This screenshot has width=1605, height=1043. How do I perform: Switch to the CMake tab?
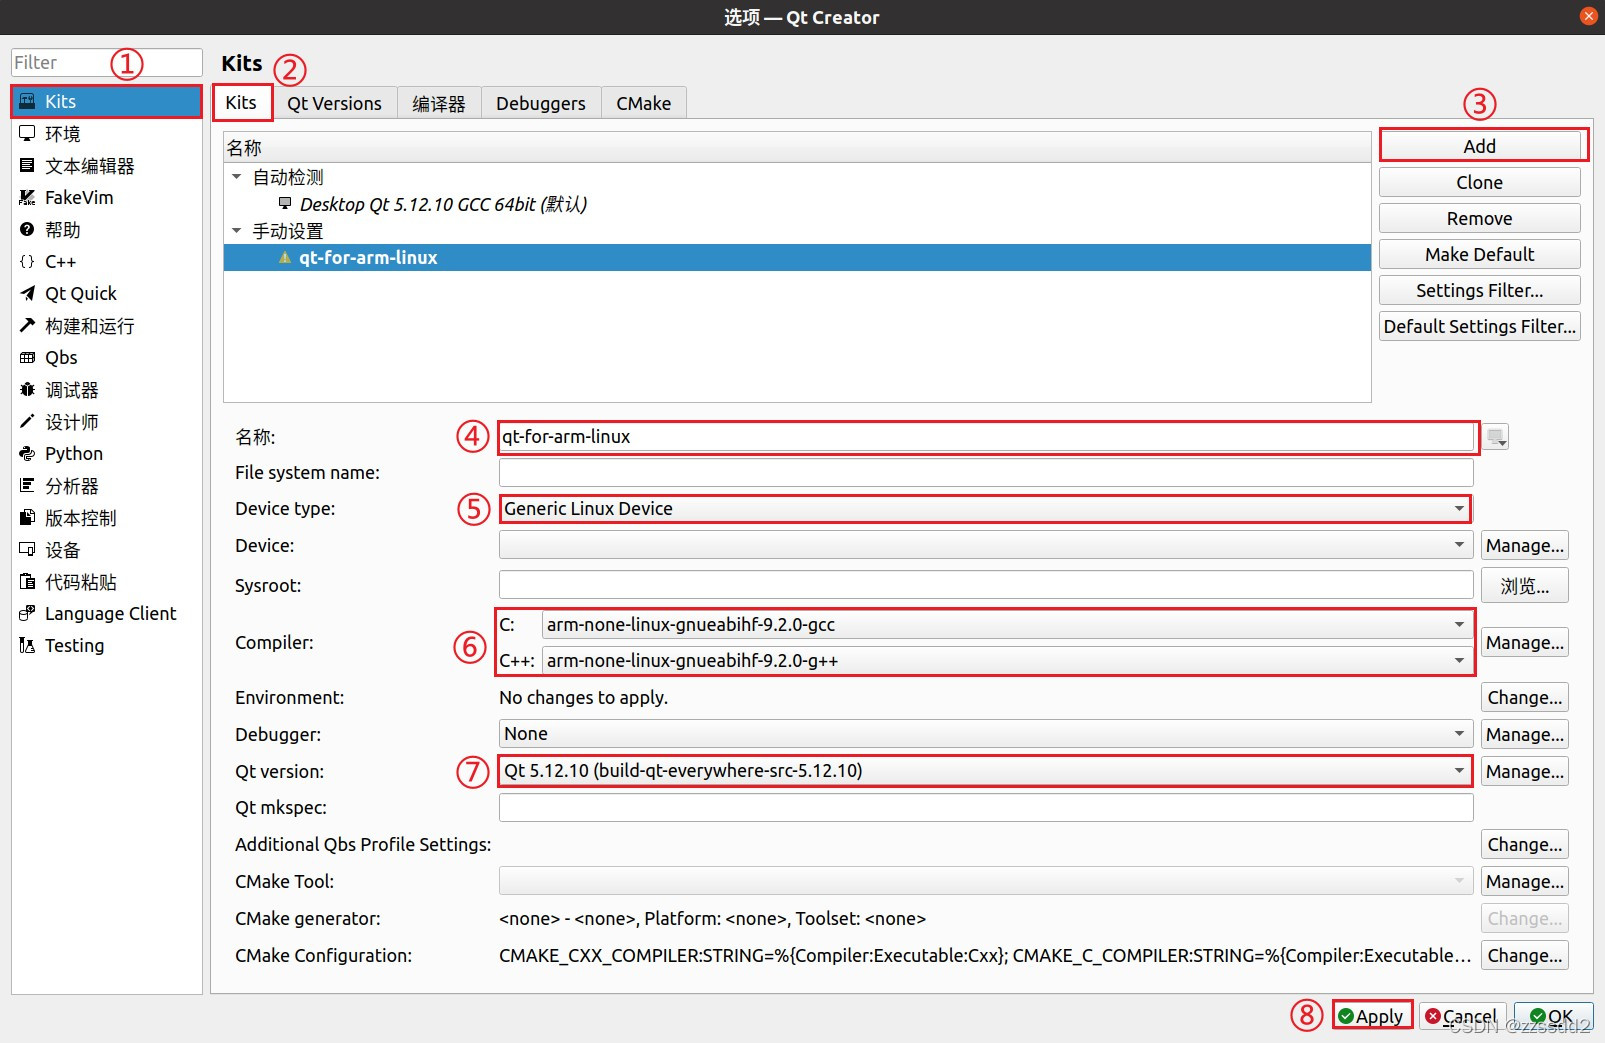[644, 103]
